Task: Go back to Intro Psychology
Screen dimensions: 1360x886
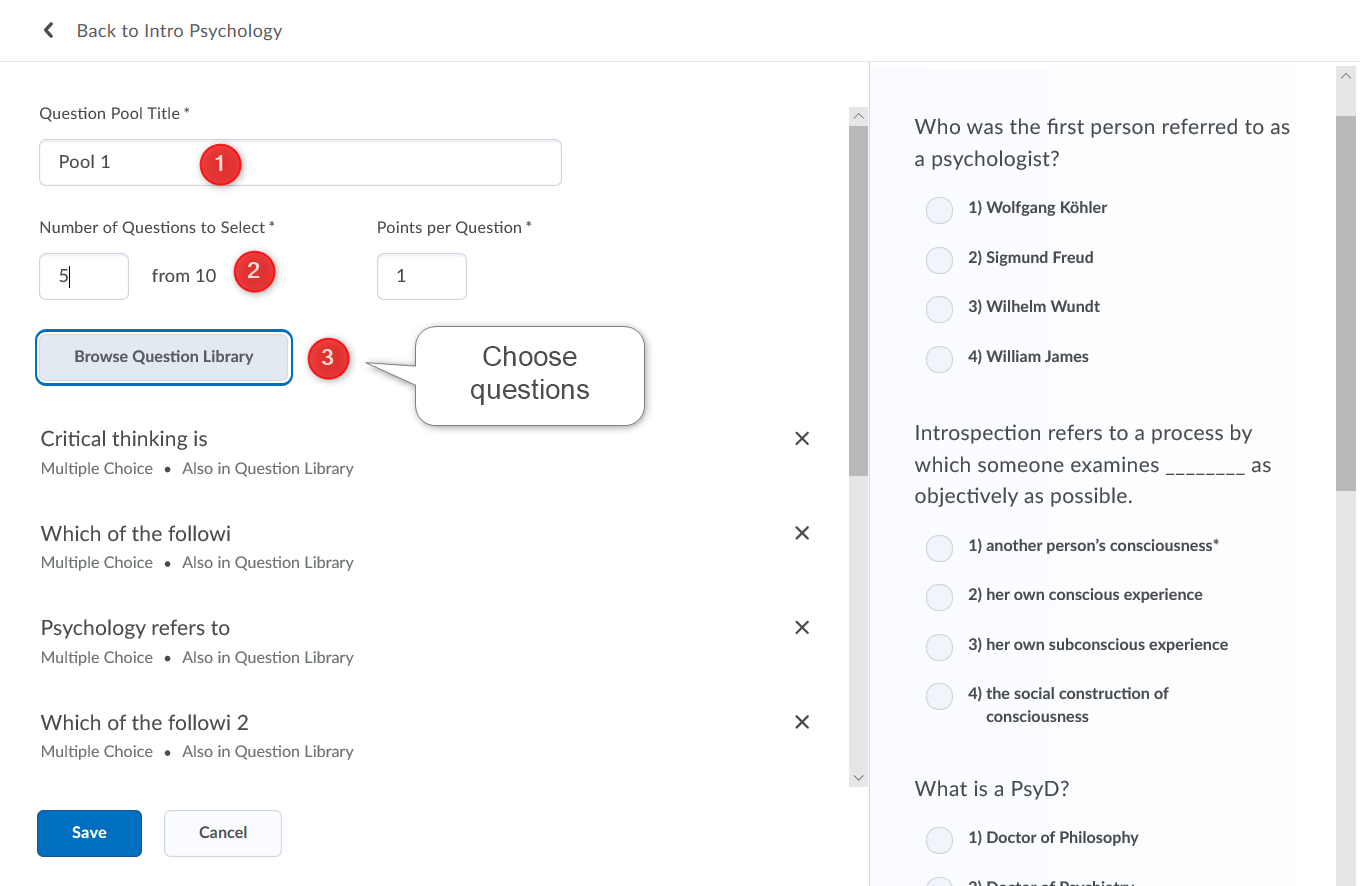Action: 179,31
